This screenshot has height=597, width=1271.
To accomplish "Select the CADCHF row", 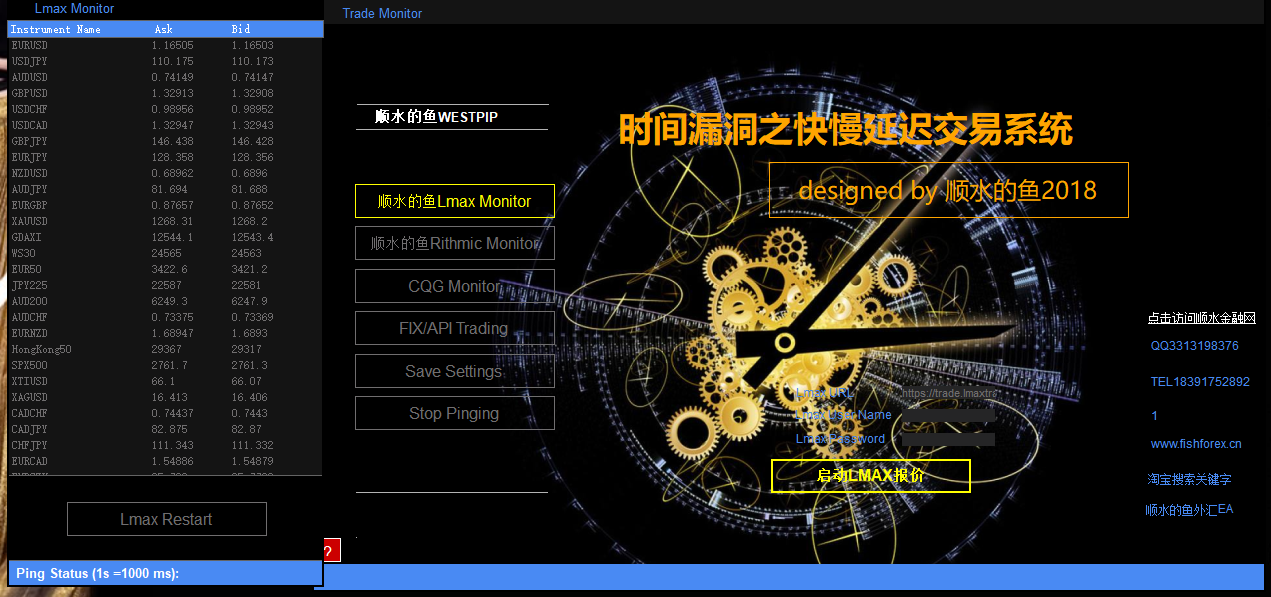I will tap(165, 413).
